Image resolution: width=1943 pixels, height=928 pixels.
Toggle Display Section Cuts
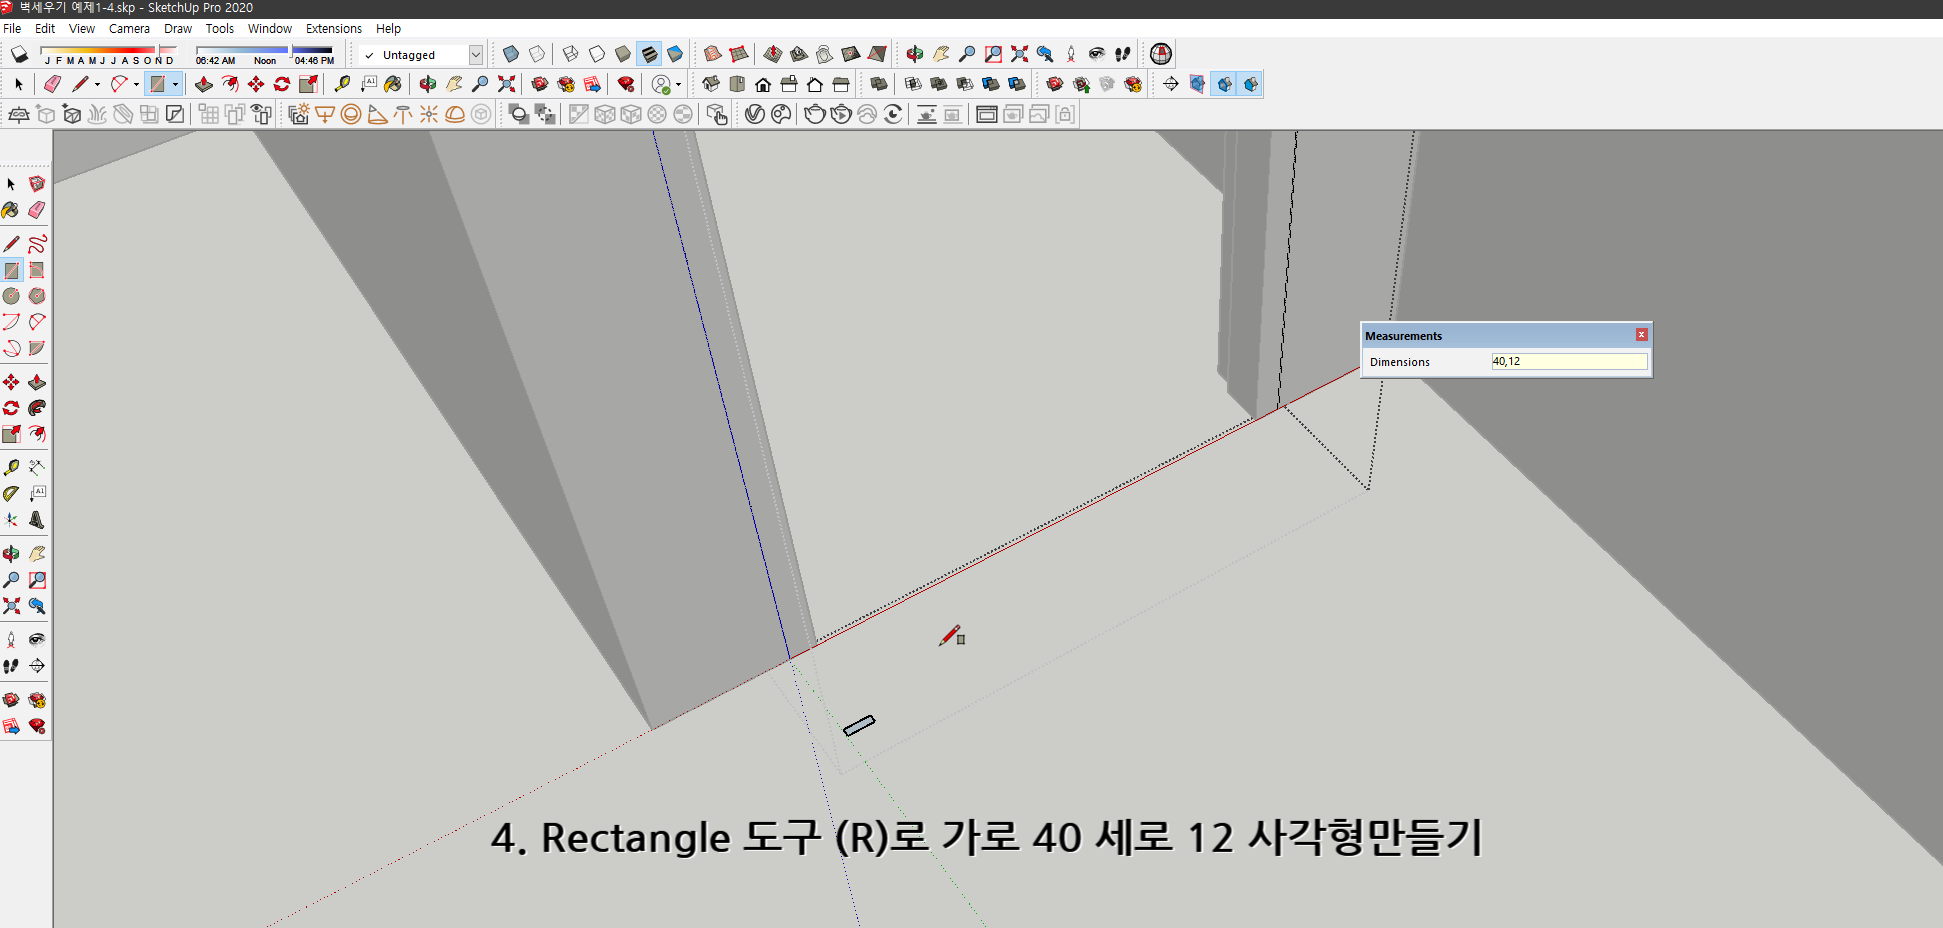click(1224, 84)
